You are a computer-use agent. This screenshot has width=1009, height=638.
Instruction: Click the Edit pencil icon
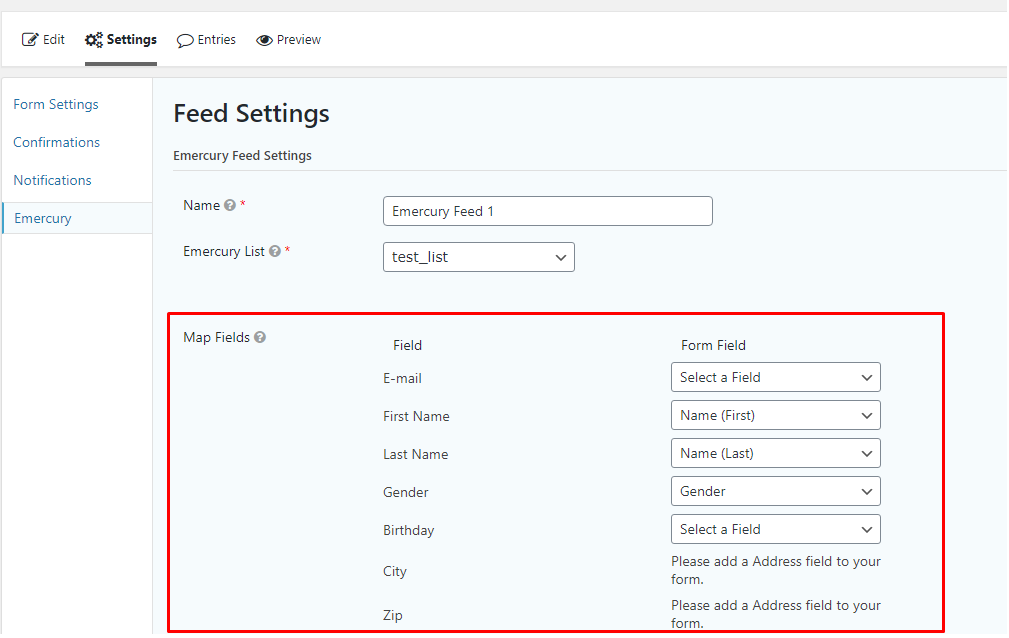click(x=30, y=40)
